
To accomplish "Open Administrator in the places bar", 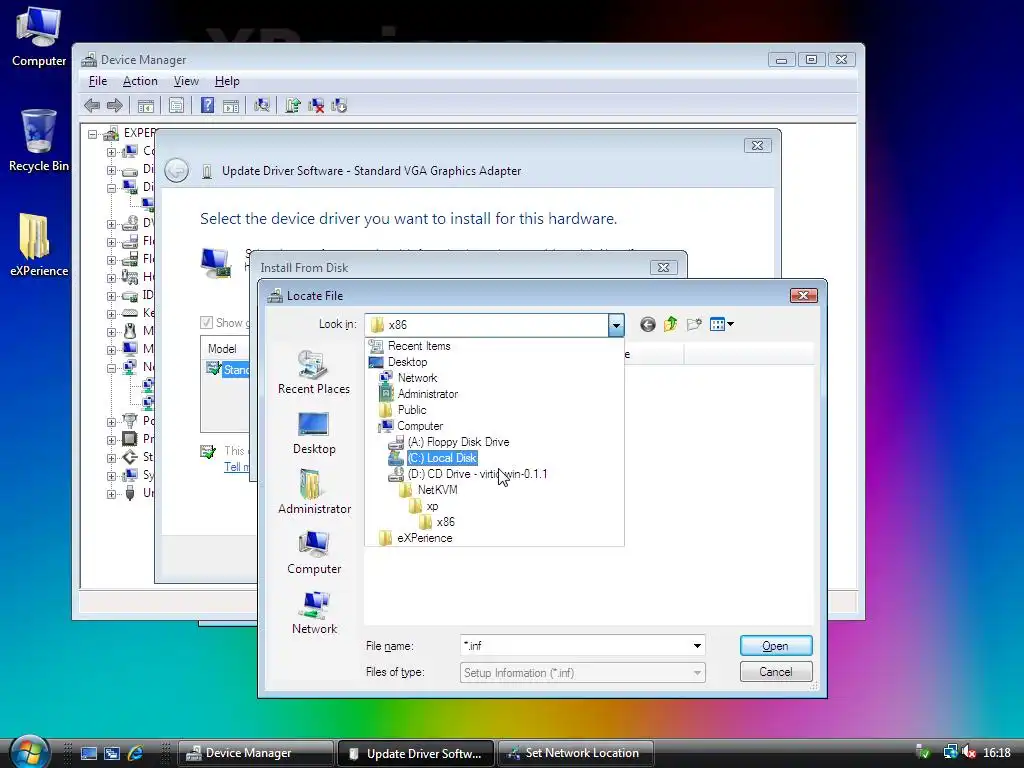I will tap(314, 492).
